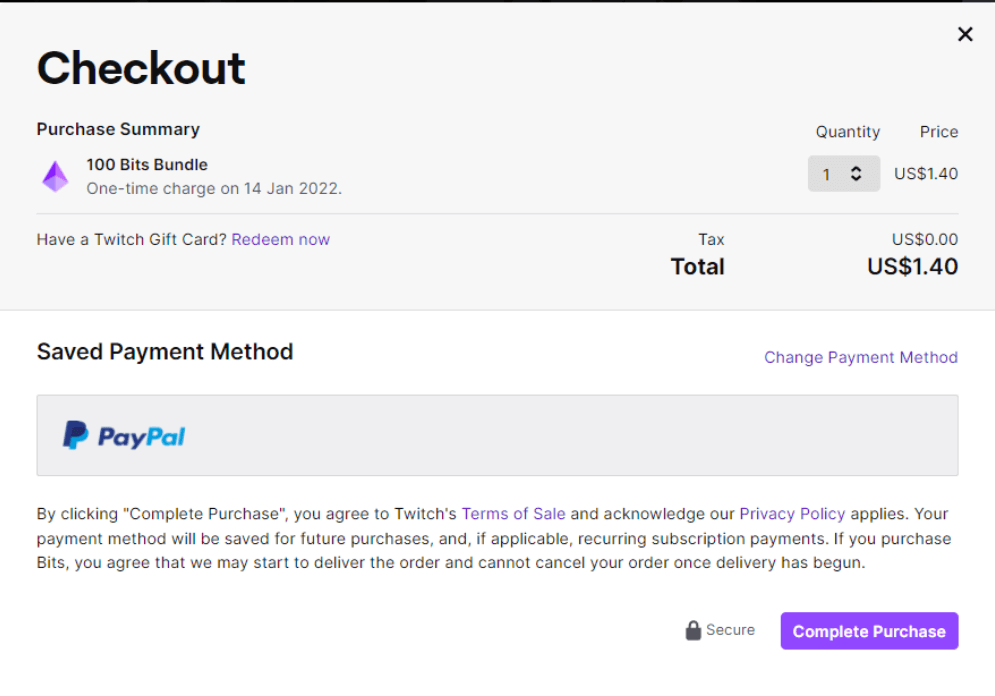
Task: Click the Redeem now gift card link
Action: [x=280, y=240]
